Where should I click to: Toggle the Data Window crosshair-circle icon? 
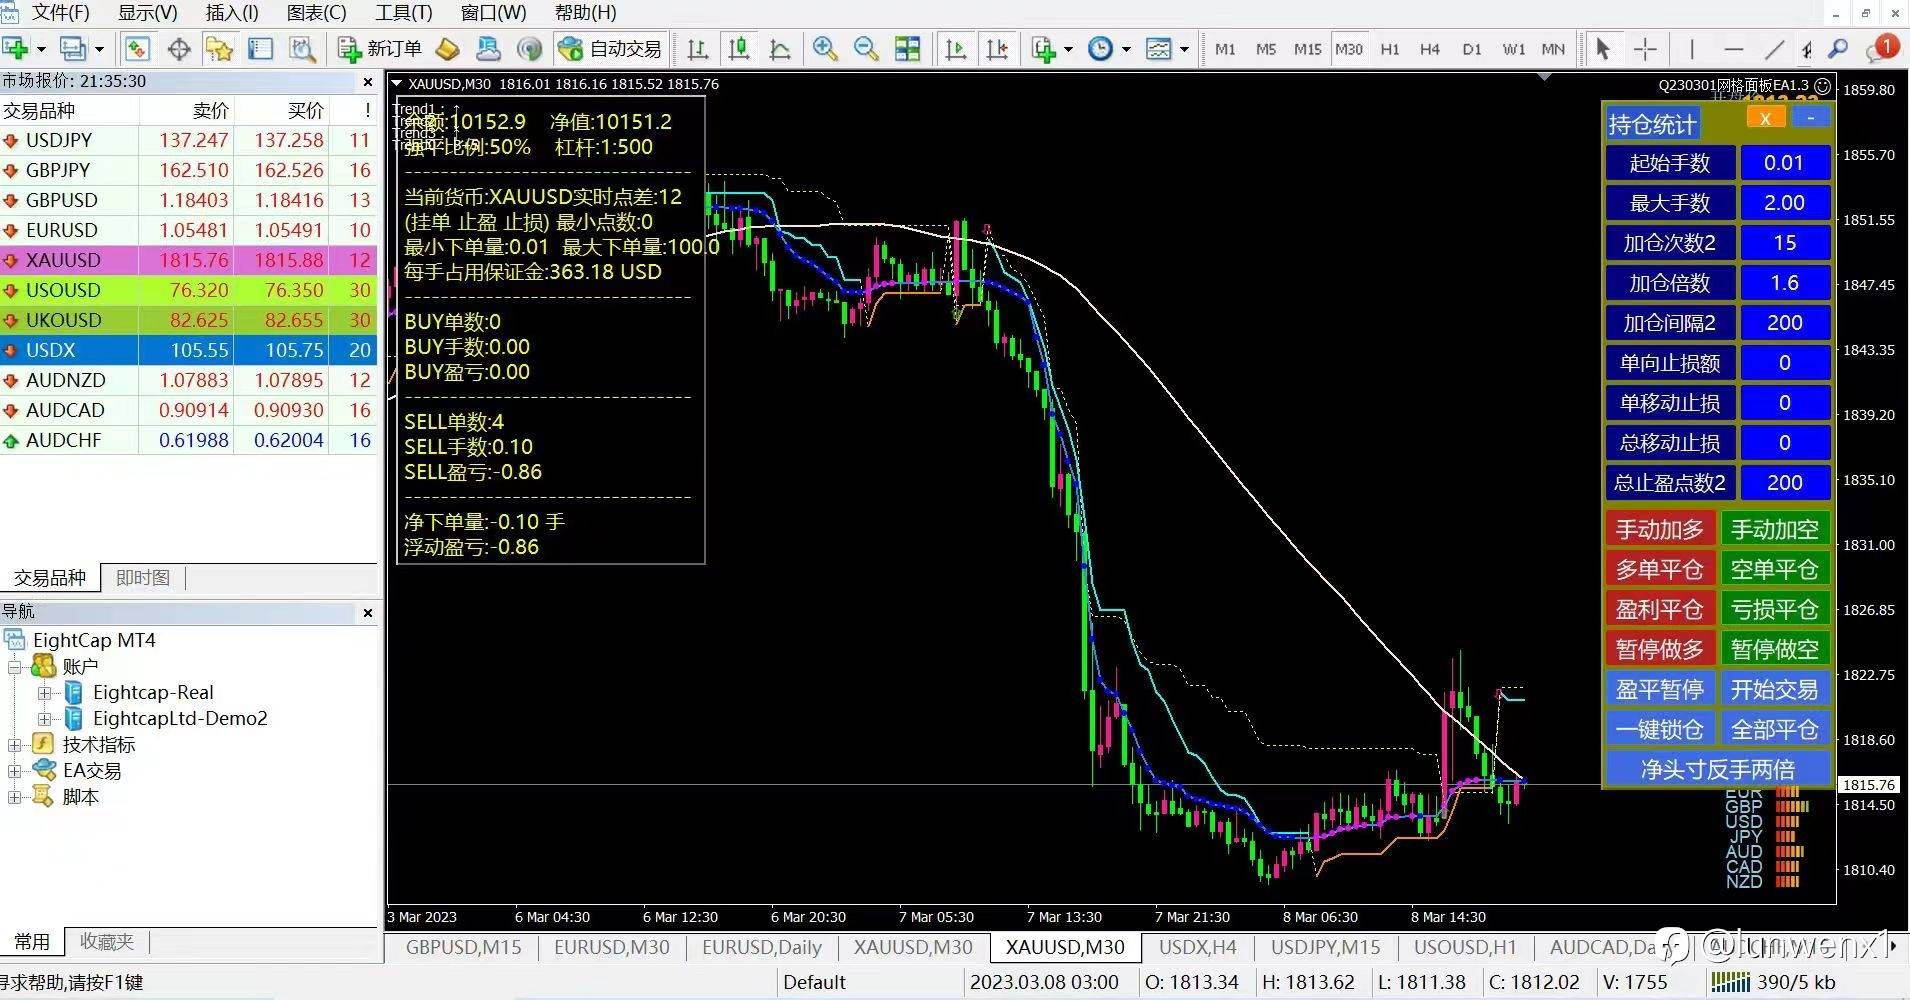[179, 48]
